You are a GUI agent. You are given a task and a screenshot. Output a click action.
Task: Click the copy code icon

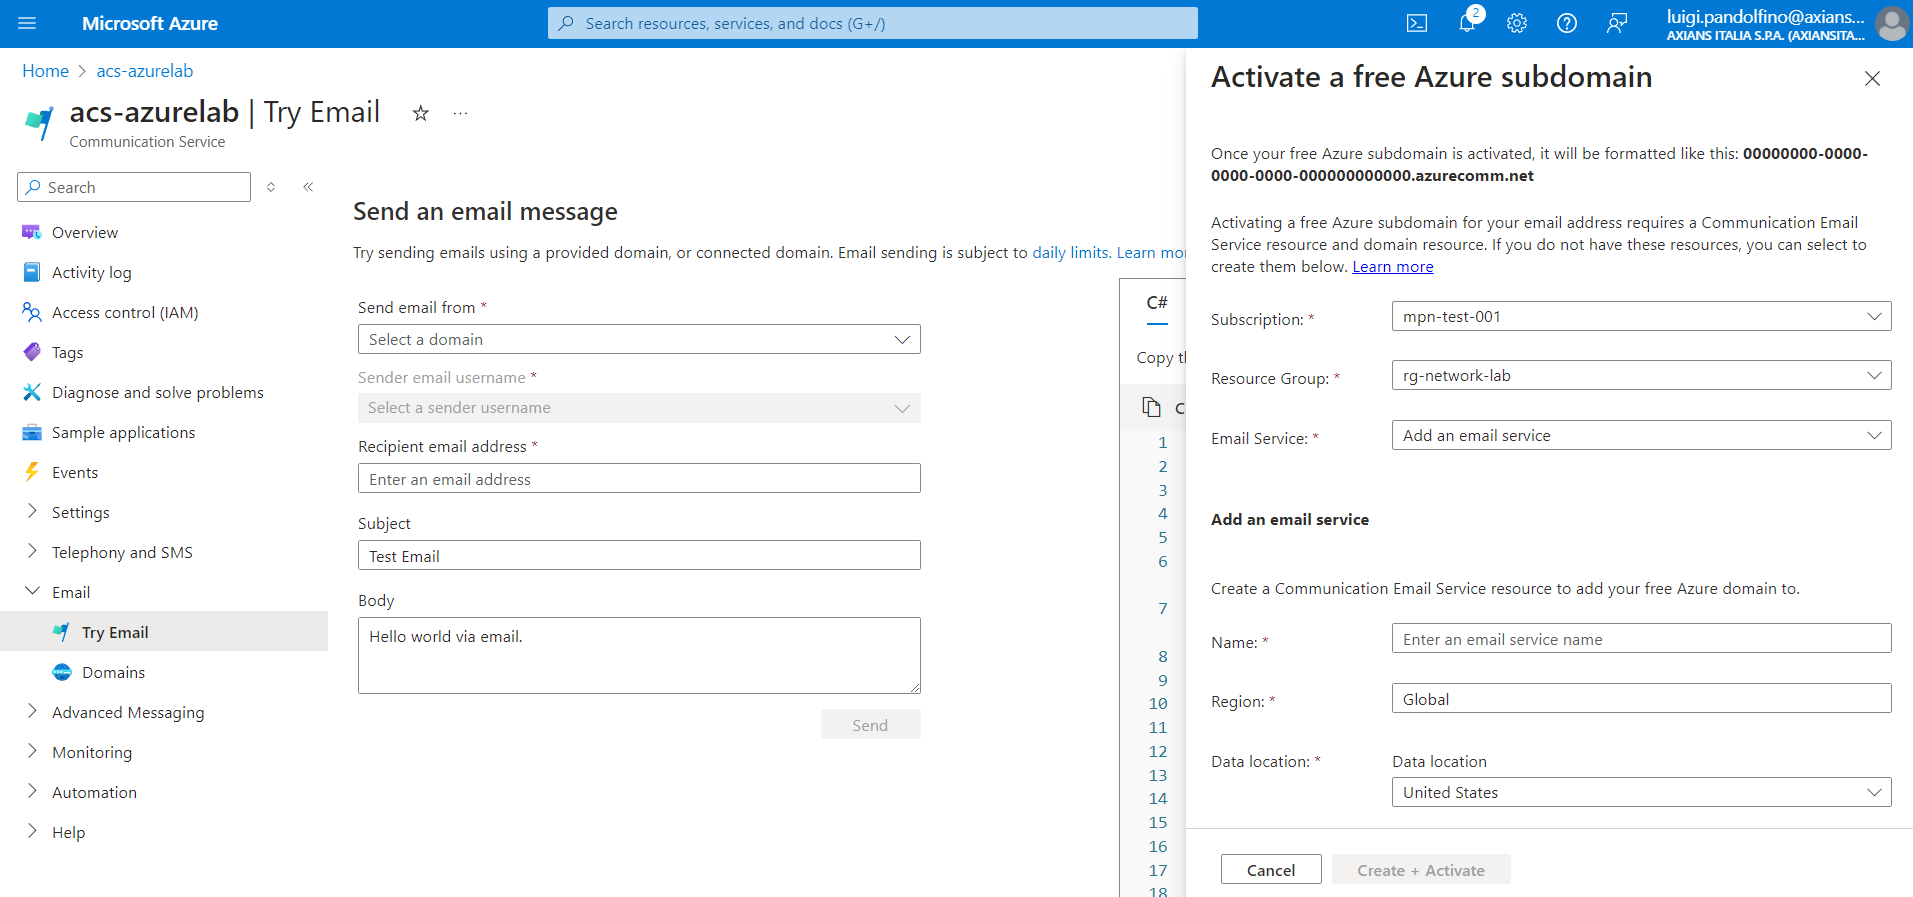click(x=1152, y=407)
